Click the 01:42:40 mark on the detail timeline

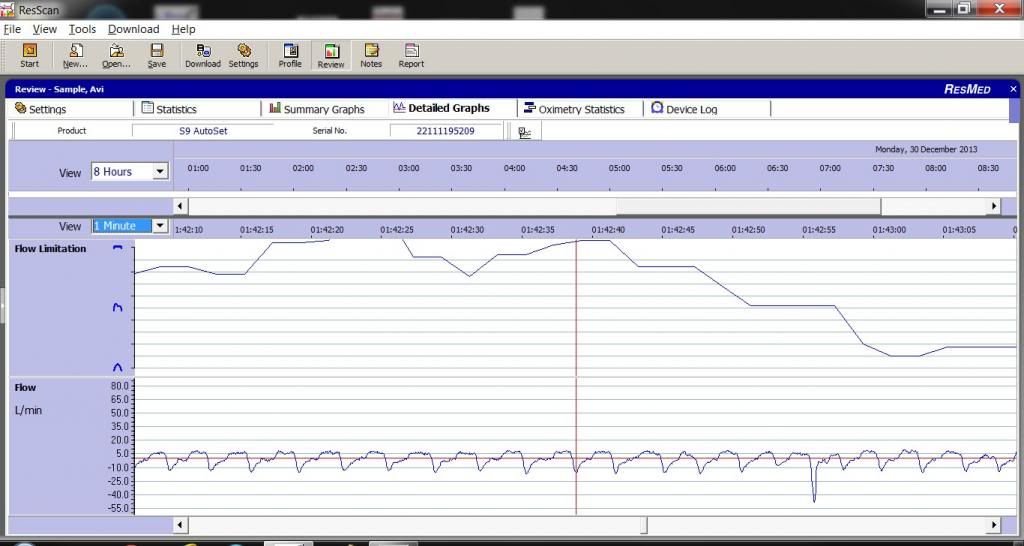point(608,230)
